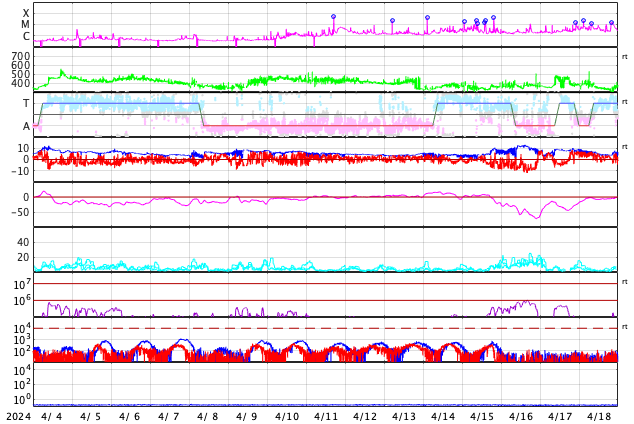Viewport: 634px width, 424px height.
Task: Click the -50 axis value
Action: coord(20,212)
